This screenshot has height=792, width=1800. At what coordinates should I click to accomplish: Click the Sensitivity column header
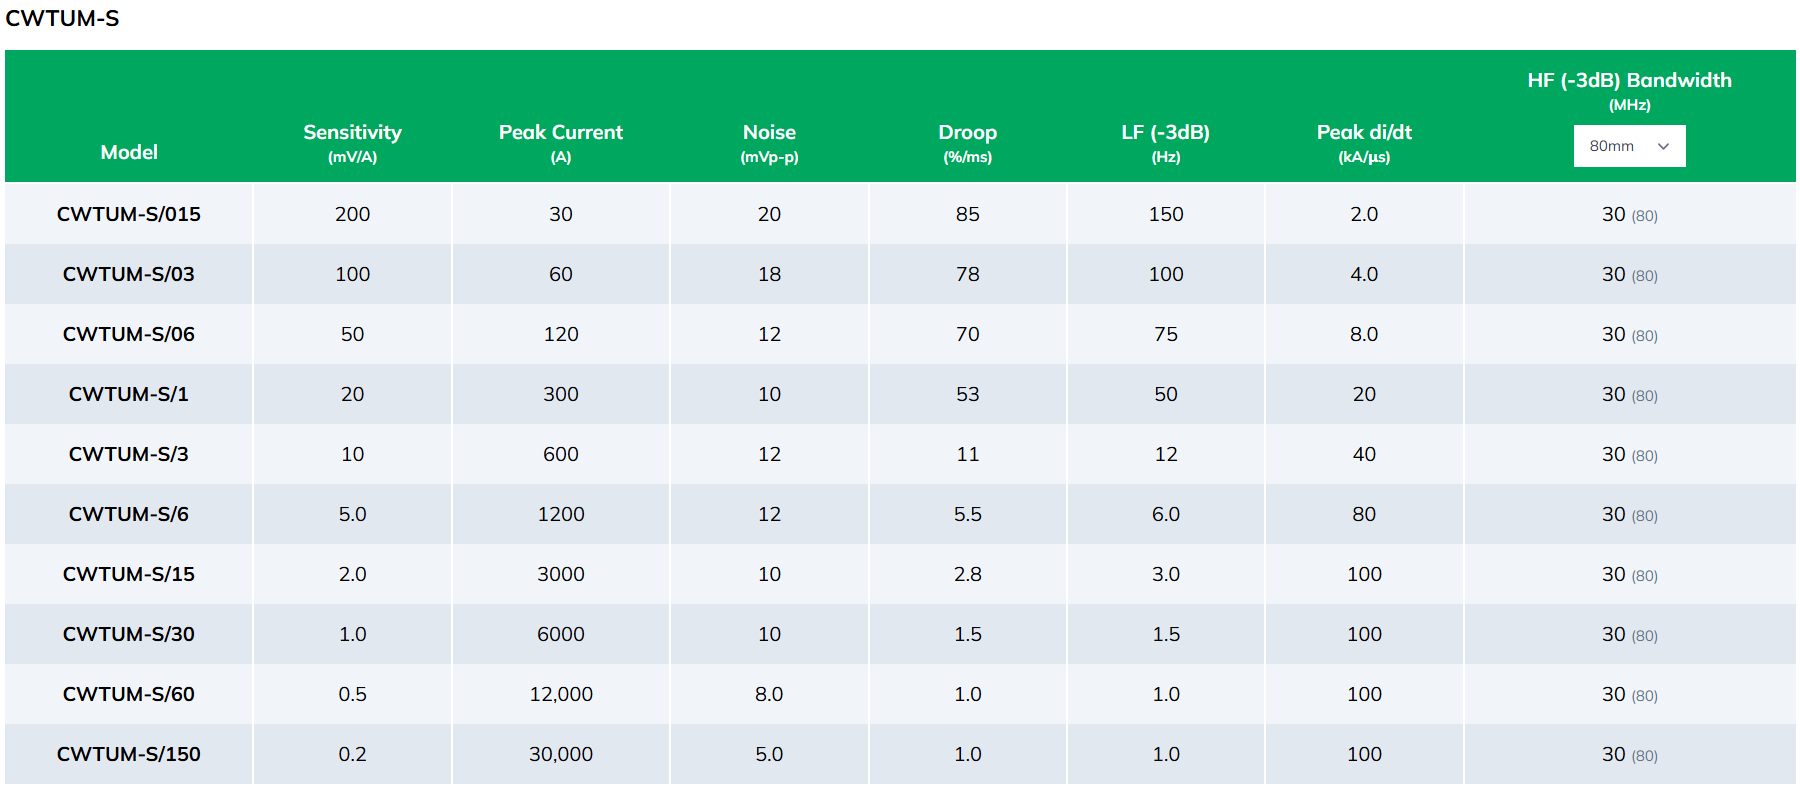point(352,132)
